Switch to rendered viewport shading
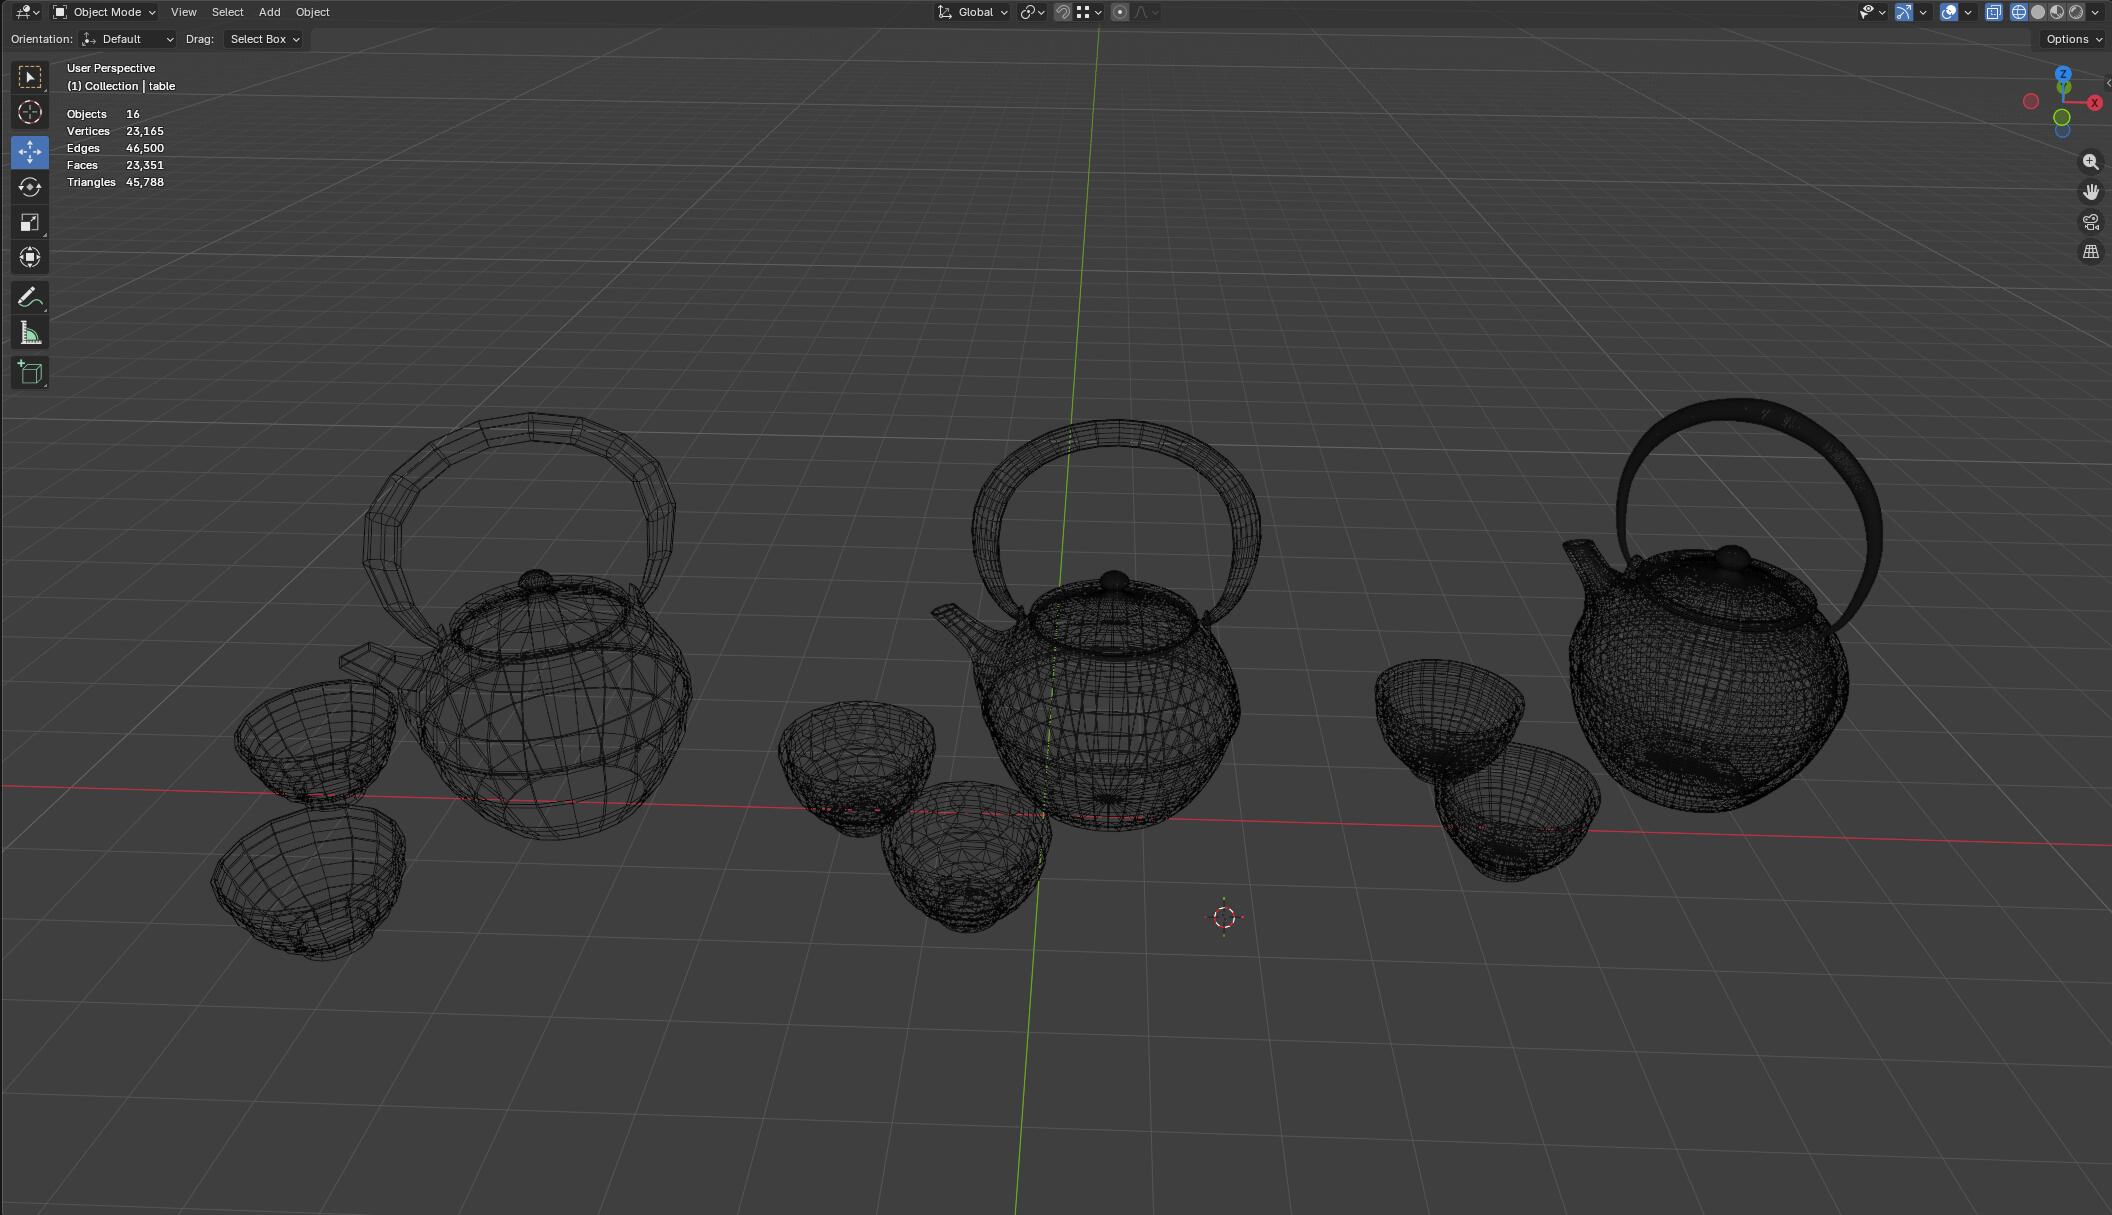2112x1215 pixels. (x=2076, y=12)
